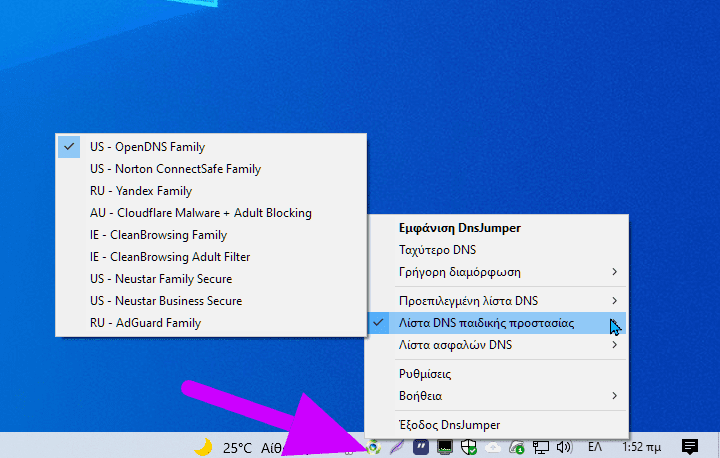Screen dimensions: 720x458
Task: Click the moon weather icon in taskbar
Action: 203,447
